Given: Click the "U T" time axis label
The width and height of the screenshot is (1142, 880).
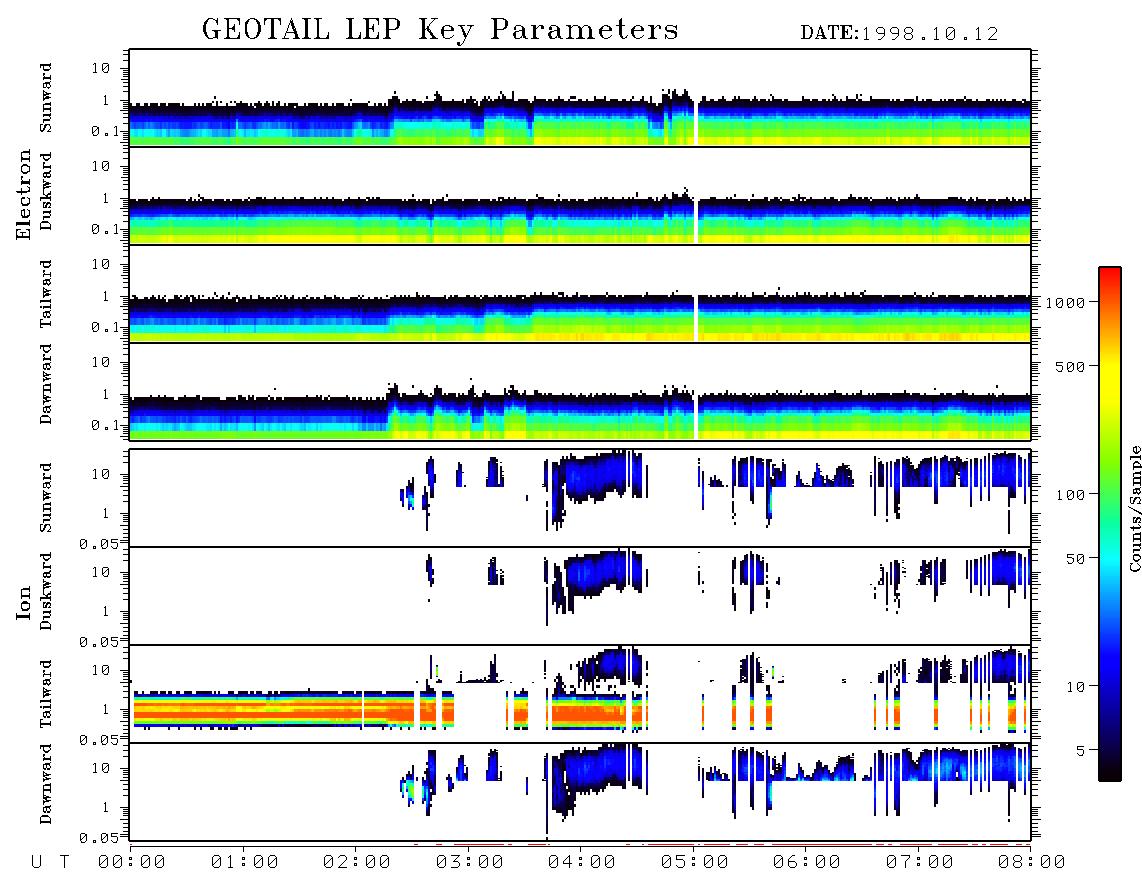Looking at the screenshot, I should [50, 863].
